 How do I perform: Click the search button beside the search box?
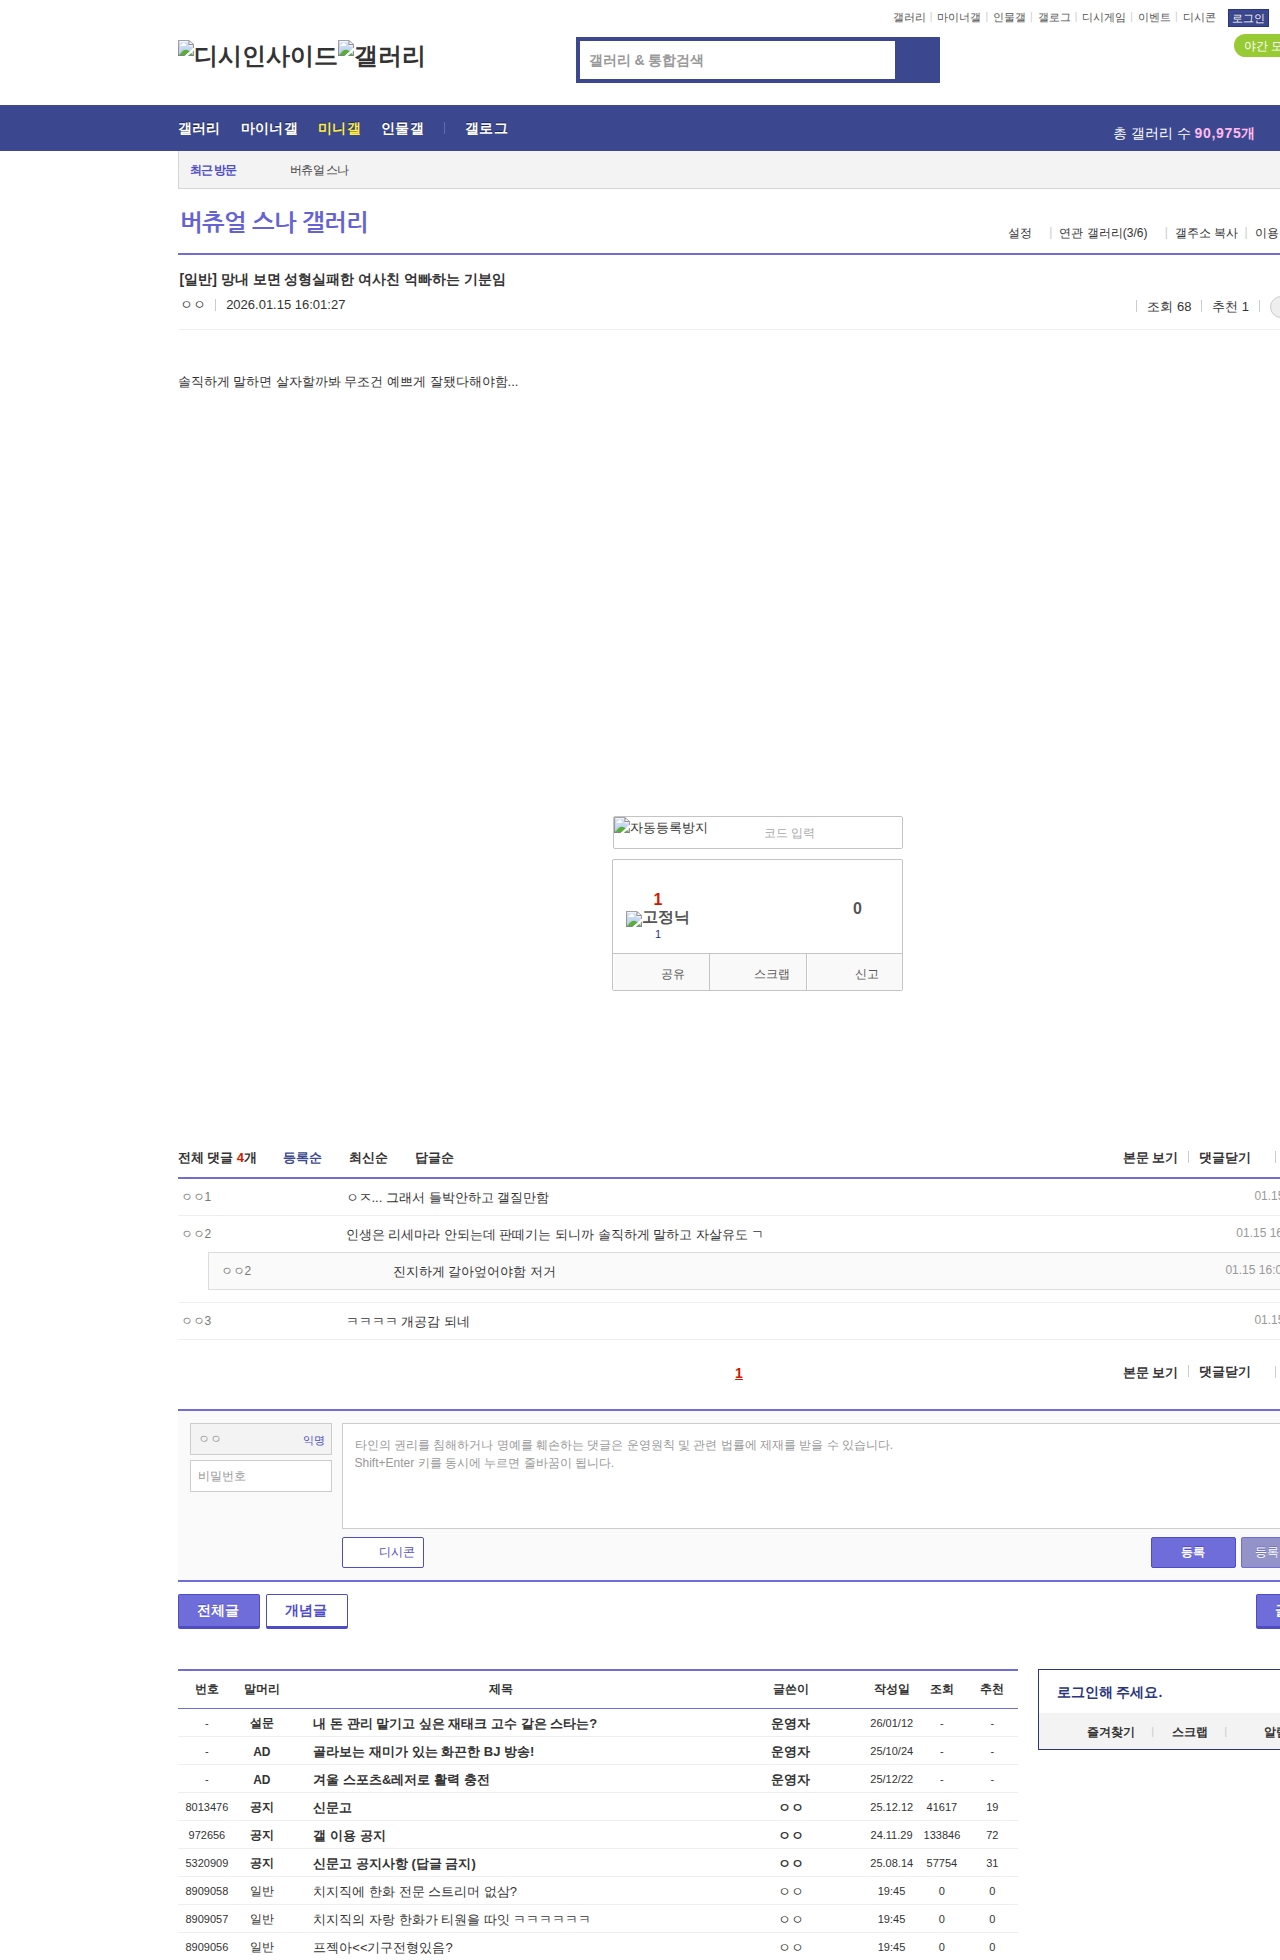pyautogui.click(x=917, y=60)
